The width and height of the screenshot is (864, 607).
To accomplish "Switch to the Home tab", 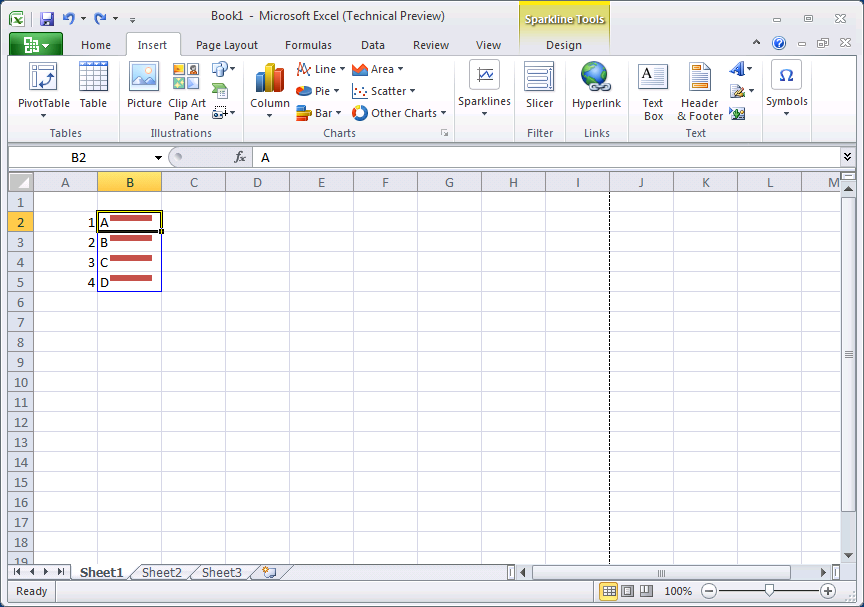I will [x=96, y=45].
